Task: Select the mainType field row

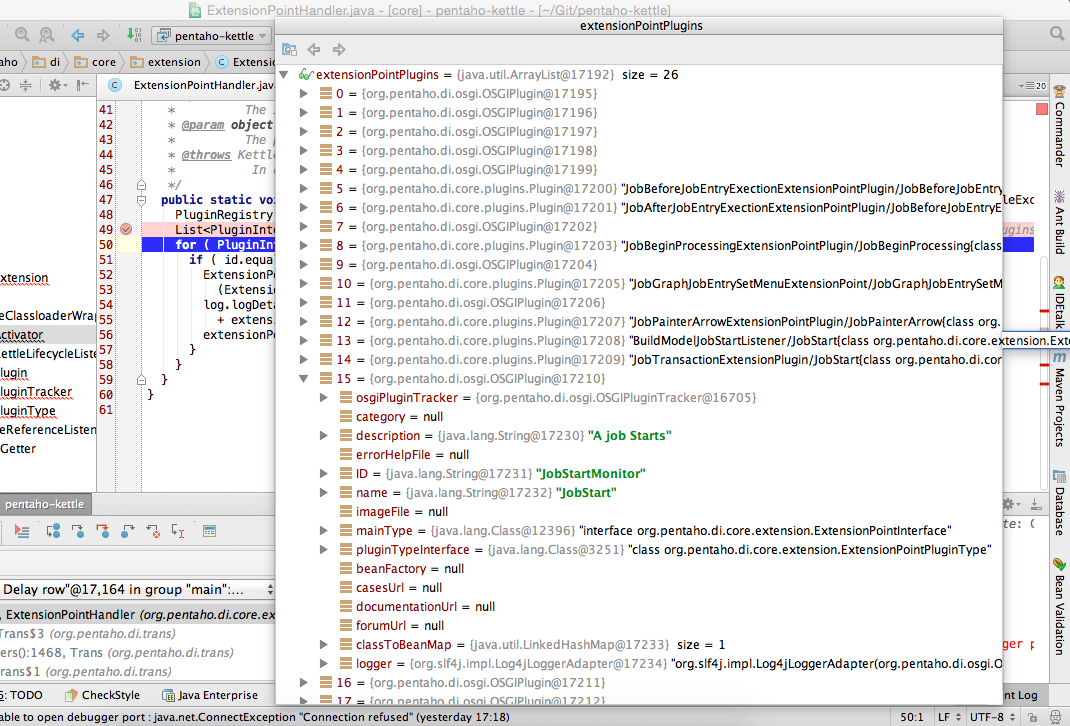Action: (x=639, y=531)
